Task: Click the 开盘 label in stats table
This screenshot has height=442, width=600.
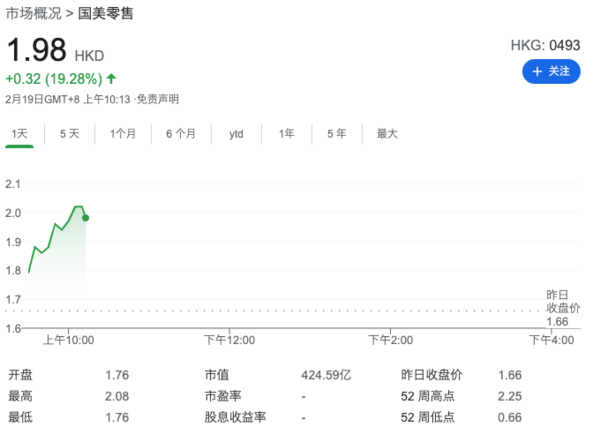Action: [x=21, y=375]
